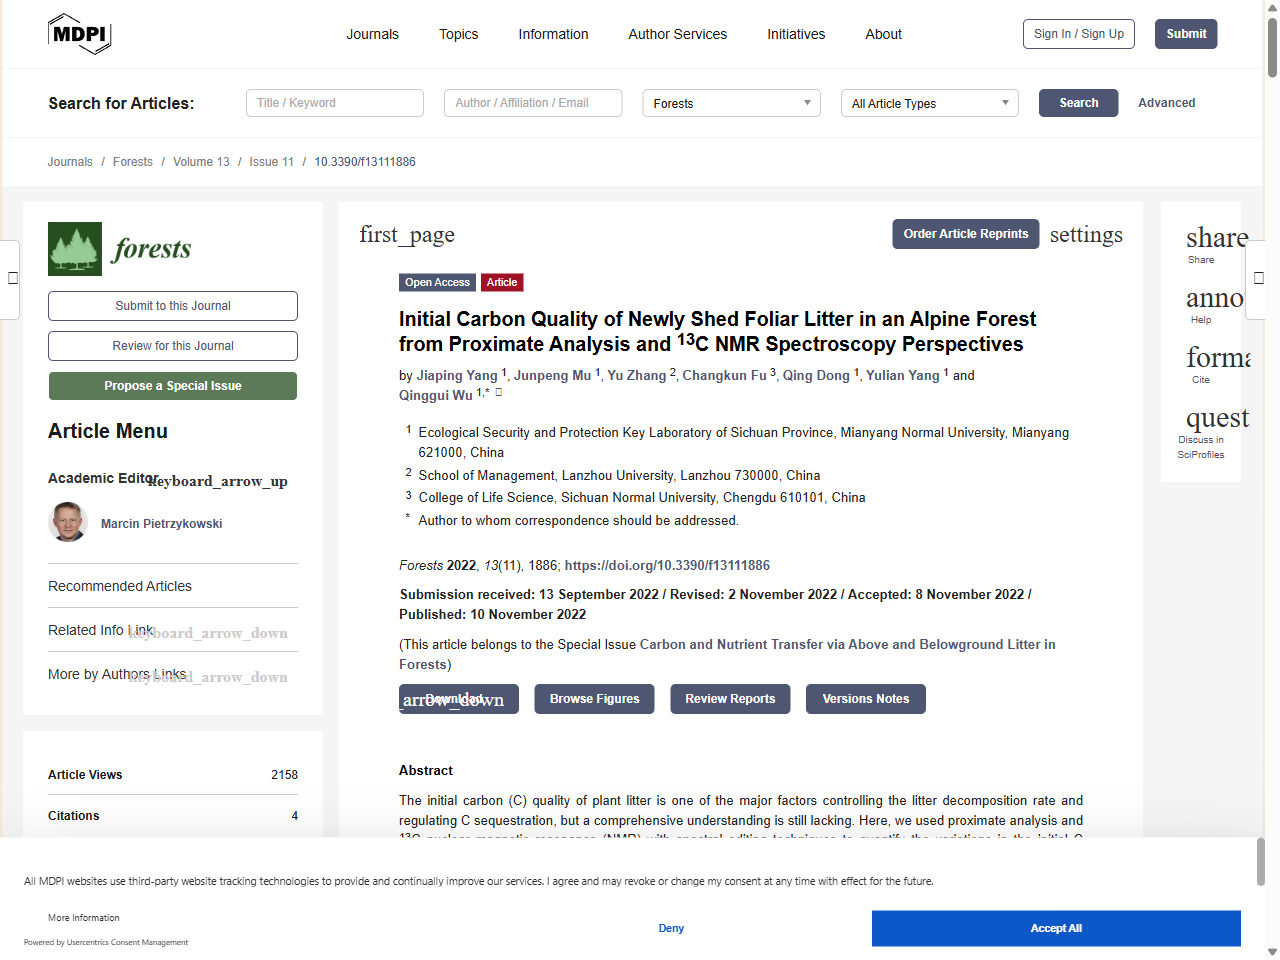
Task: Click Accept All cookies button
Action: coord(1055,928)
